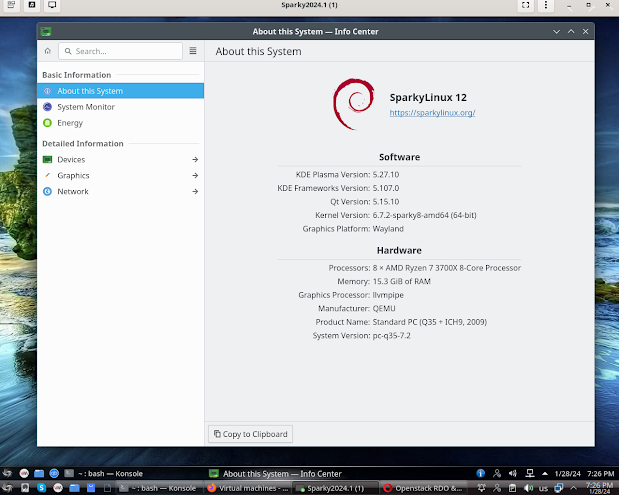Screen dimensions: 619x495
Task: Expand the Devices arrow
Action: click(195, 159)
